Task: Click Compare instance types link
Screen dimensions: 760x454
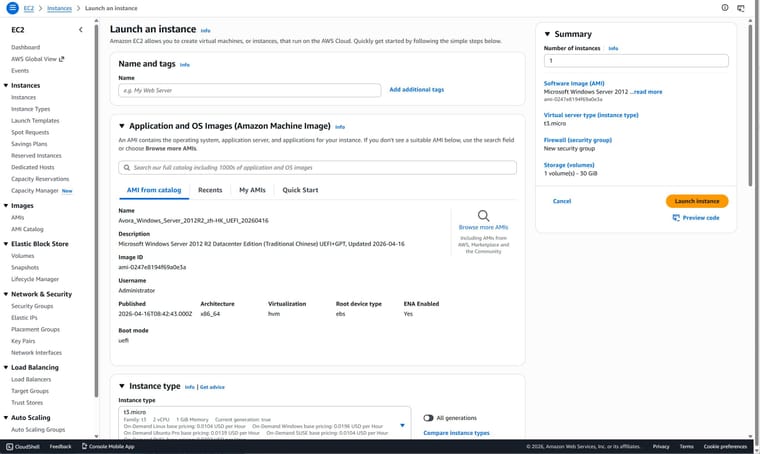Action: (456, 433)
